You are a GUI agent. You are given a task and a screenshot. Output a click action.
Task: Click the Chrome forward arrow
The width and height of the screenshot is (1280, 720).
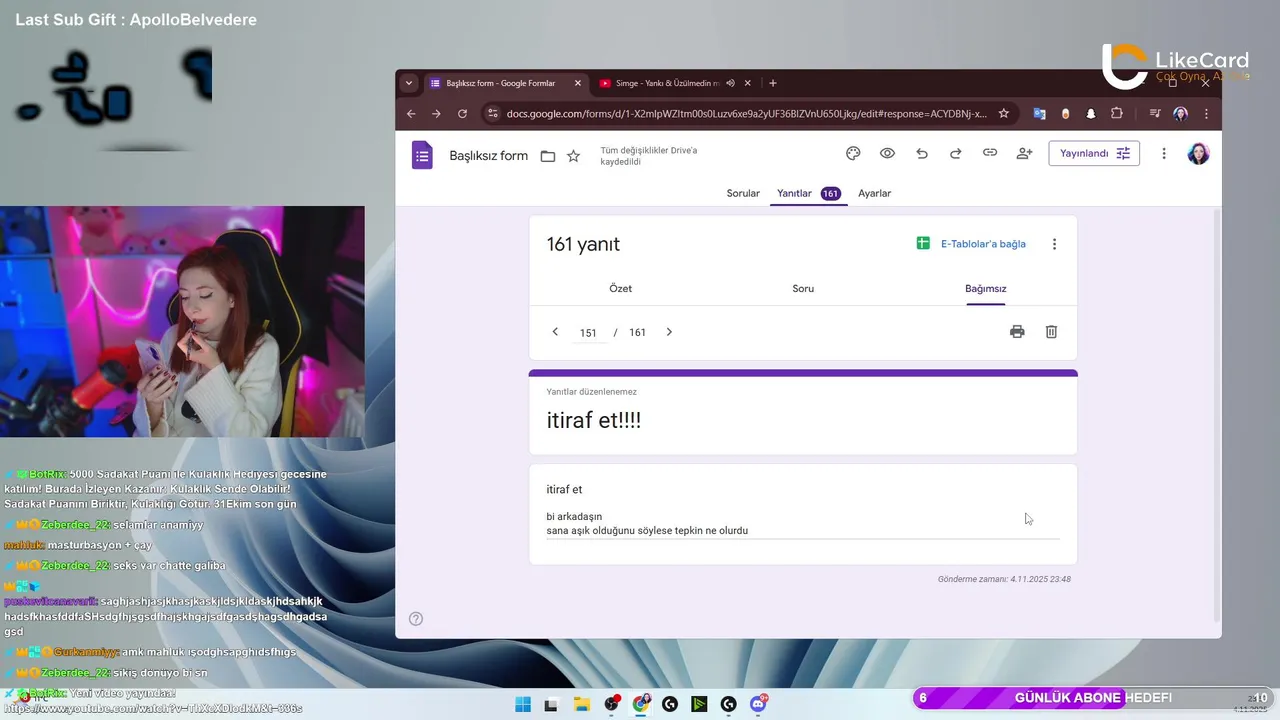coord(436,114)
